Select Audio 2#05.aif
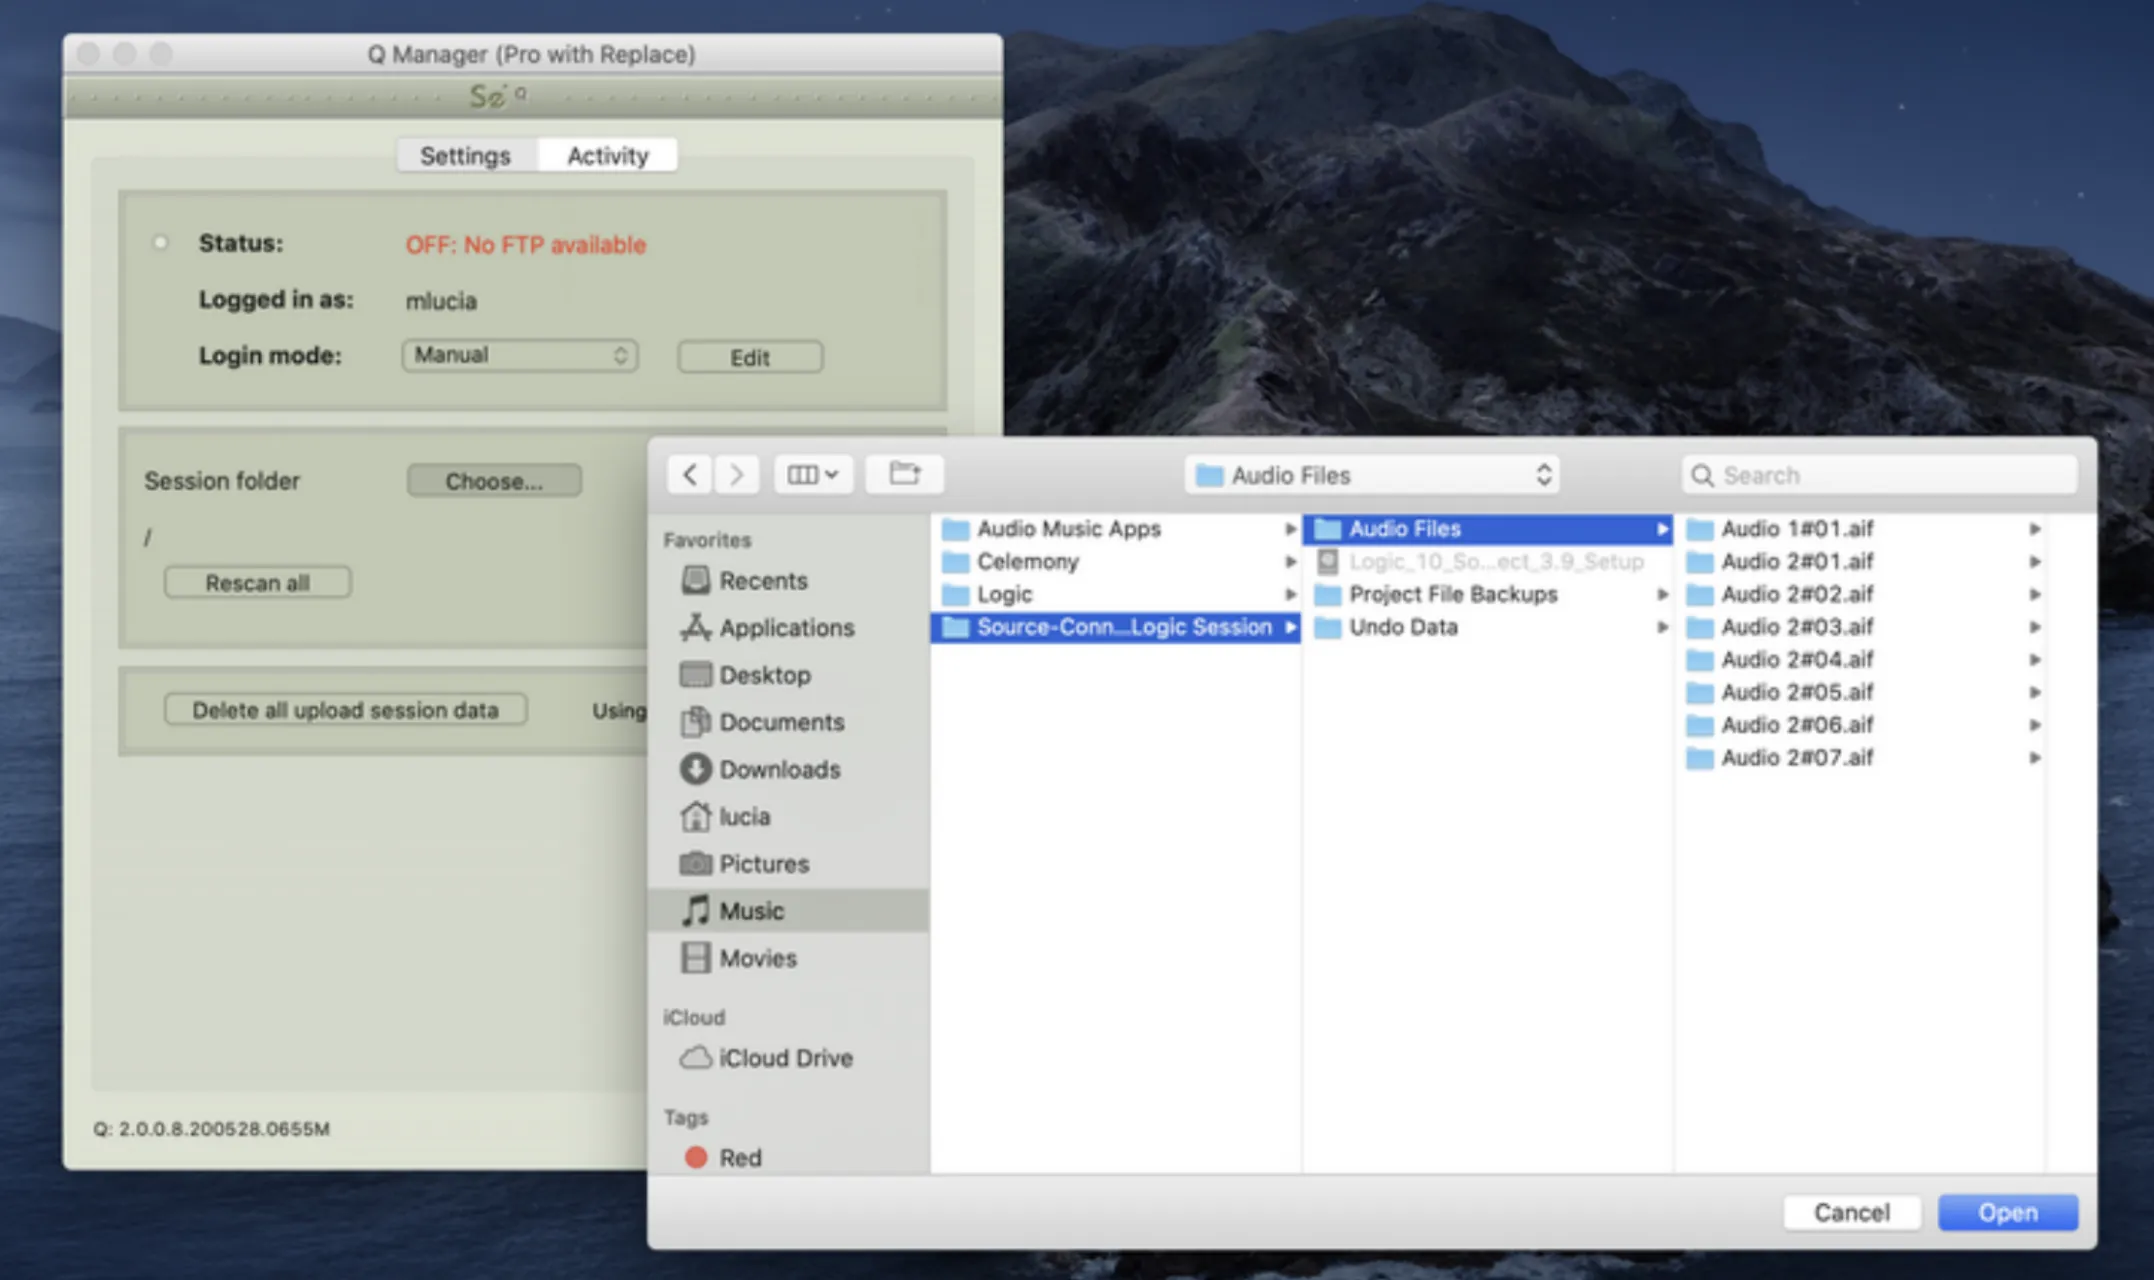This screenshot has width=2154, height=1280. pyautogui.click(x=1862, y=693)
